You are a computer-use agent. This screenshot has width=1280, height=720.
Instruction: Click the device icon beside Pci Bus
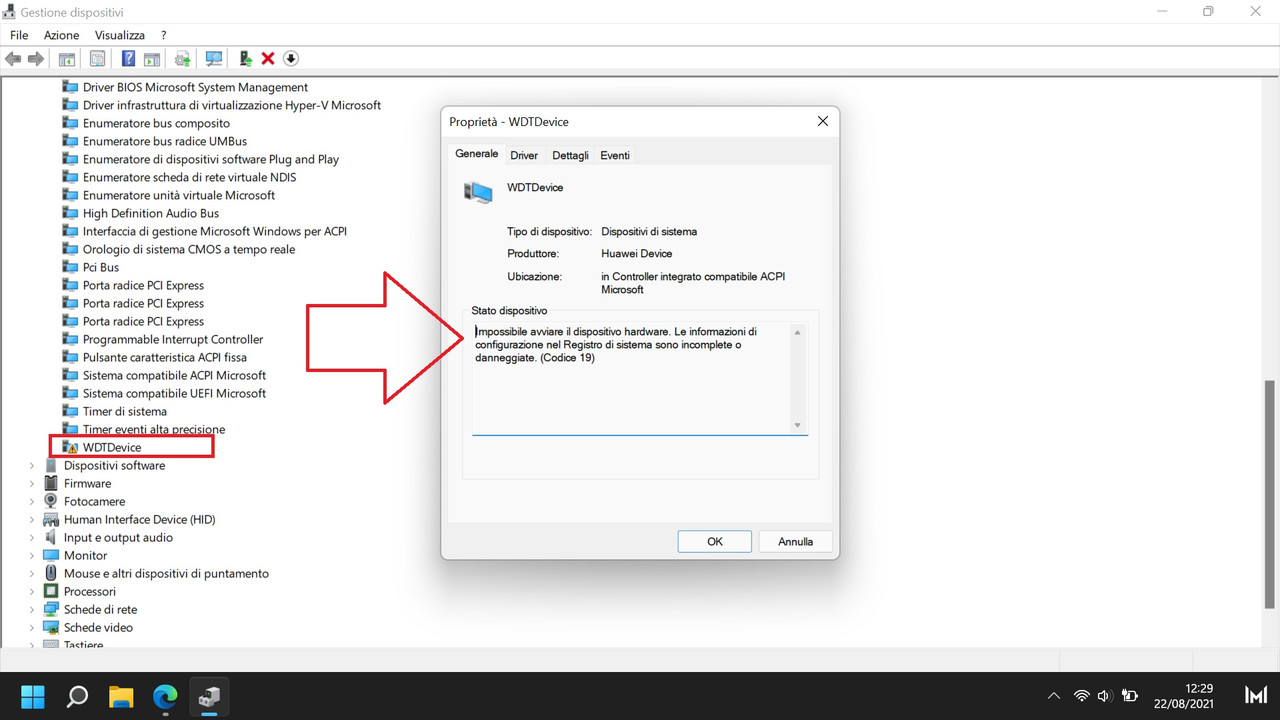70,267
